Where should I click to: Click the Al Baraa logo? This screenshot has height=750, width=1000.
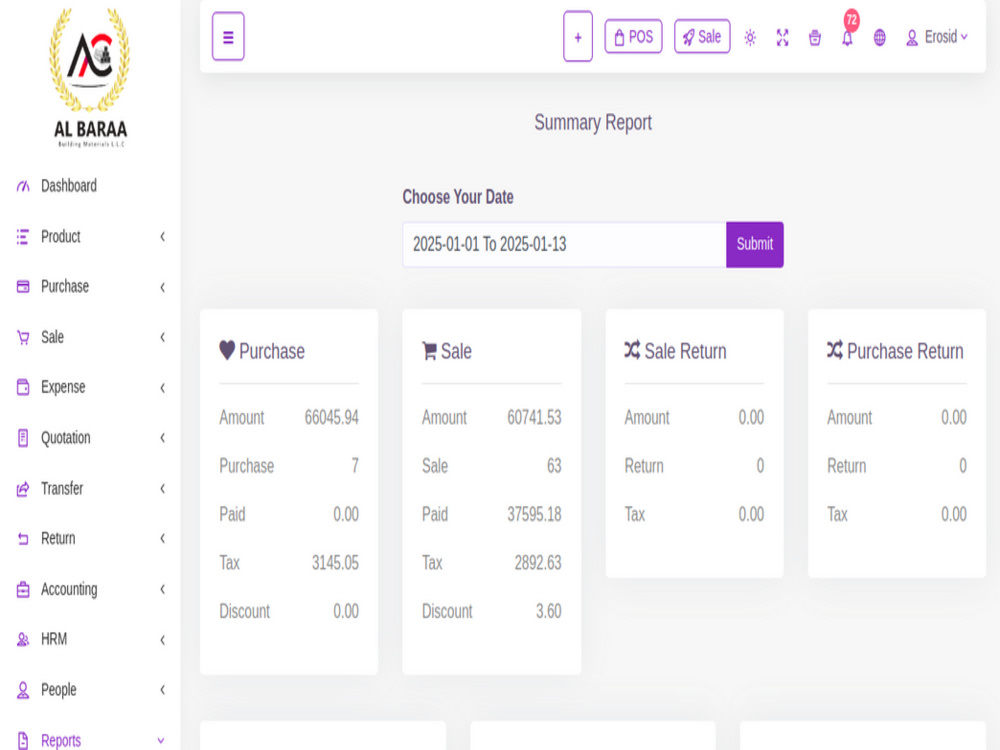[x=90, y=78]
